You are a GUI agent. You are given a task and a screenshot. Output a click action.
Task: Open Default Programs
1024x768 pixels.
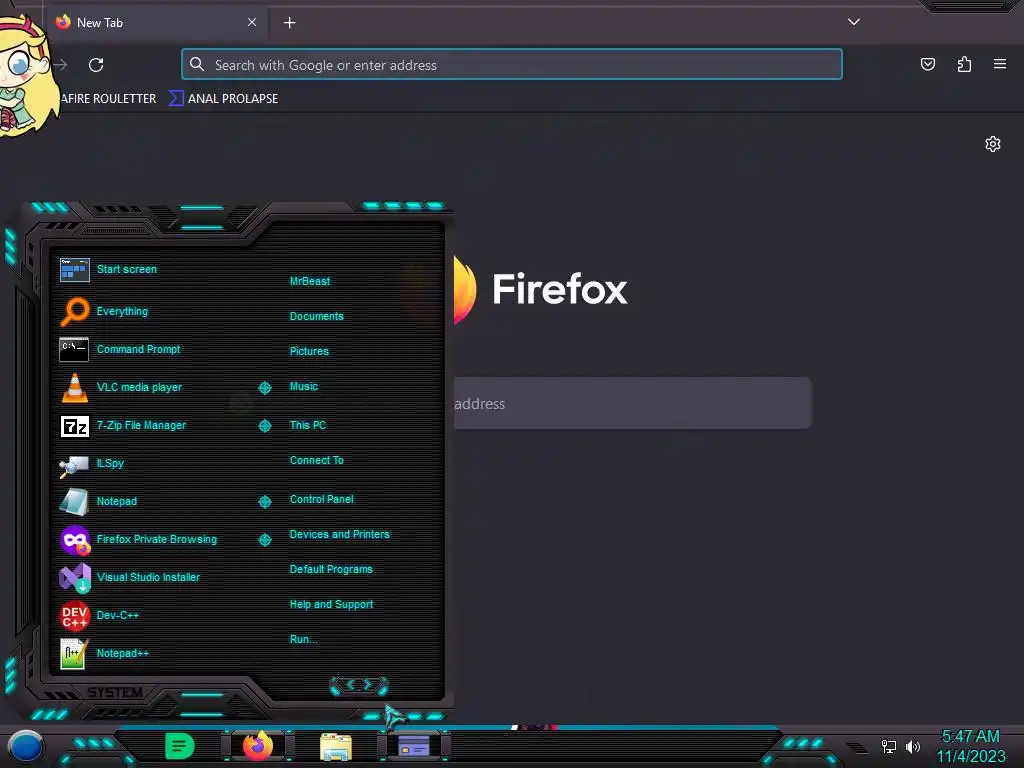[330, 569]
